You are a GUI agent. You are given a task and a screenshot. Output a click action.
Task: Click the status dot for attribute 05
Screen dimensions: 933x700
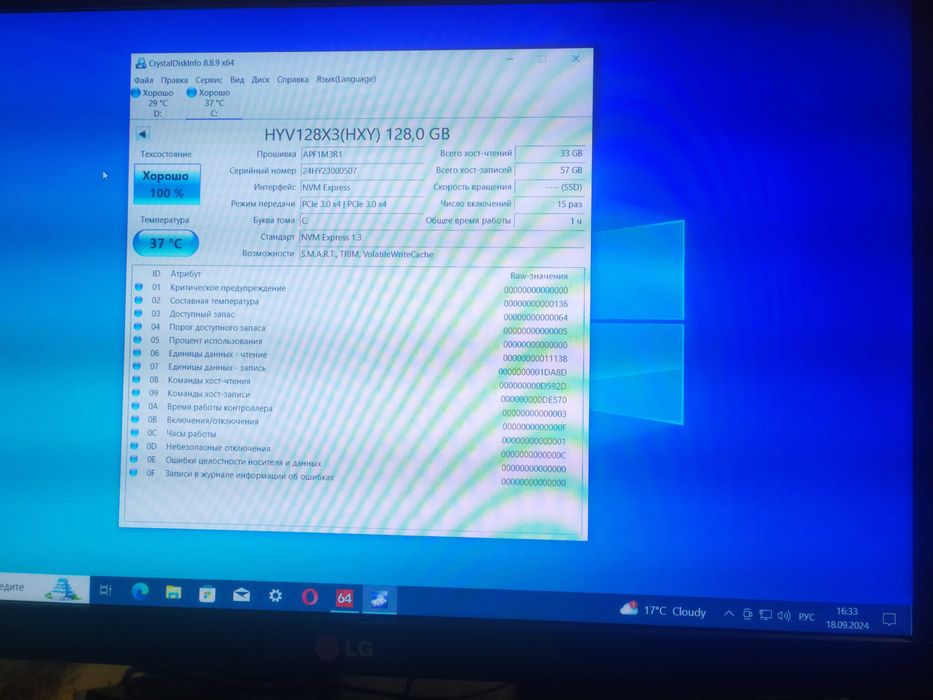point(137,340)
